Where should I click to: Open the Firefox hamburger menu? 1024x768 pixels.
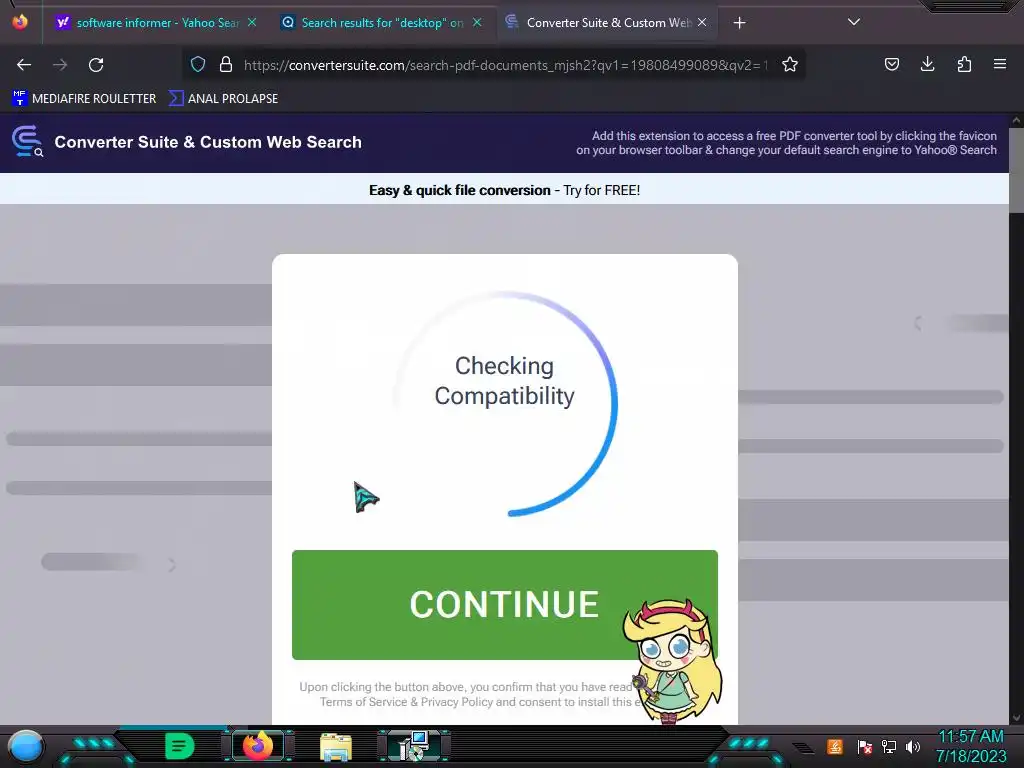click(x=1000, y=64)
